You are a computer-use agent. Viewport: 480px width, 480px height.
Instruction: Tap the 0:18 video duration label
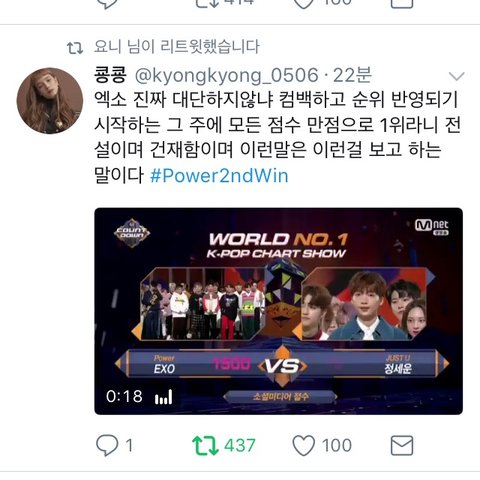(x=124, y=397)
